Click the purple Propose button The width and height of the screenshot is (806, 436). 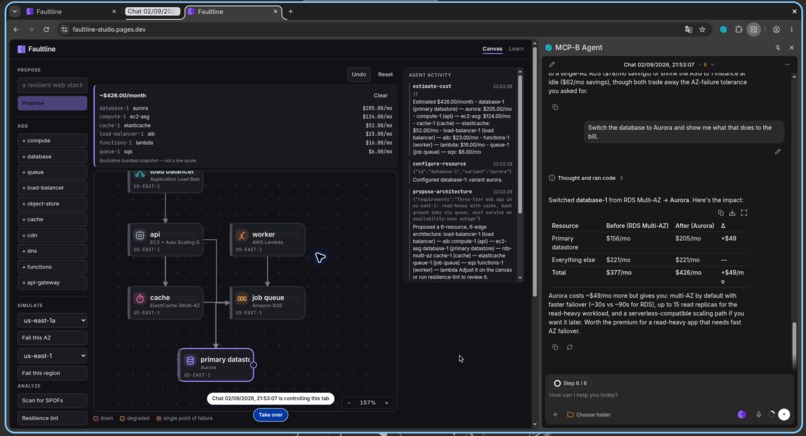52,103
